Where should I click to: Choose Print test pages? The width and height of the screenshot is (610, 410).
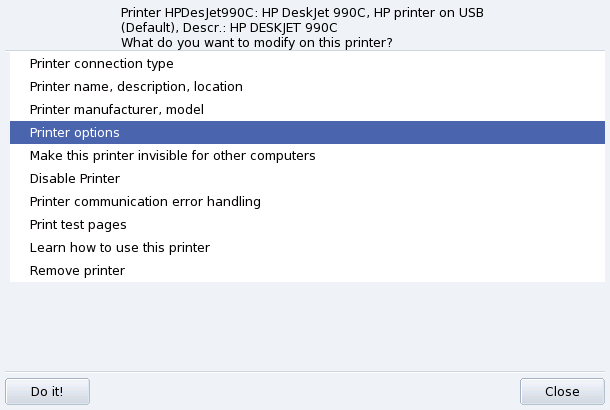[x=78, y=225]
